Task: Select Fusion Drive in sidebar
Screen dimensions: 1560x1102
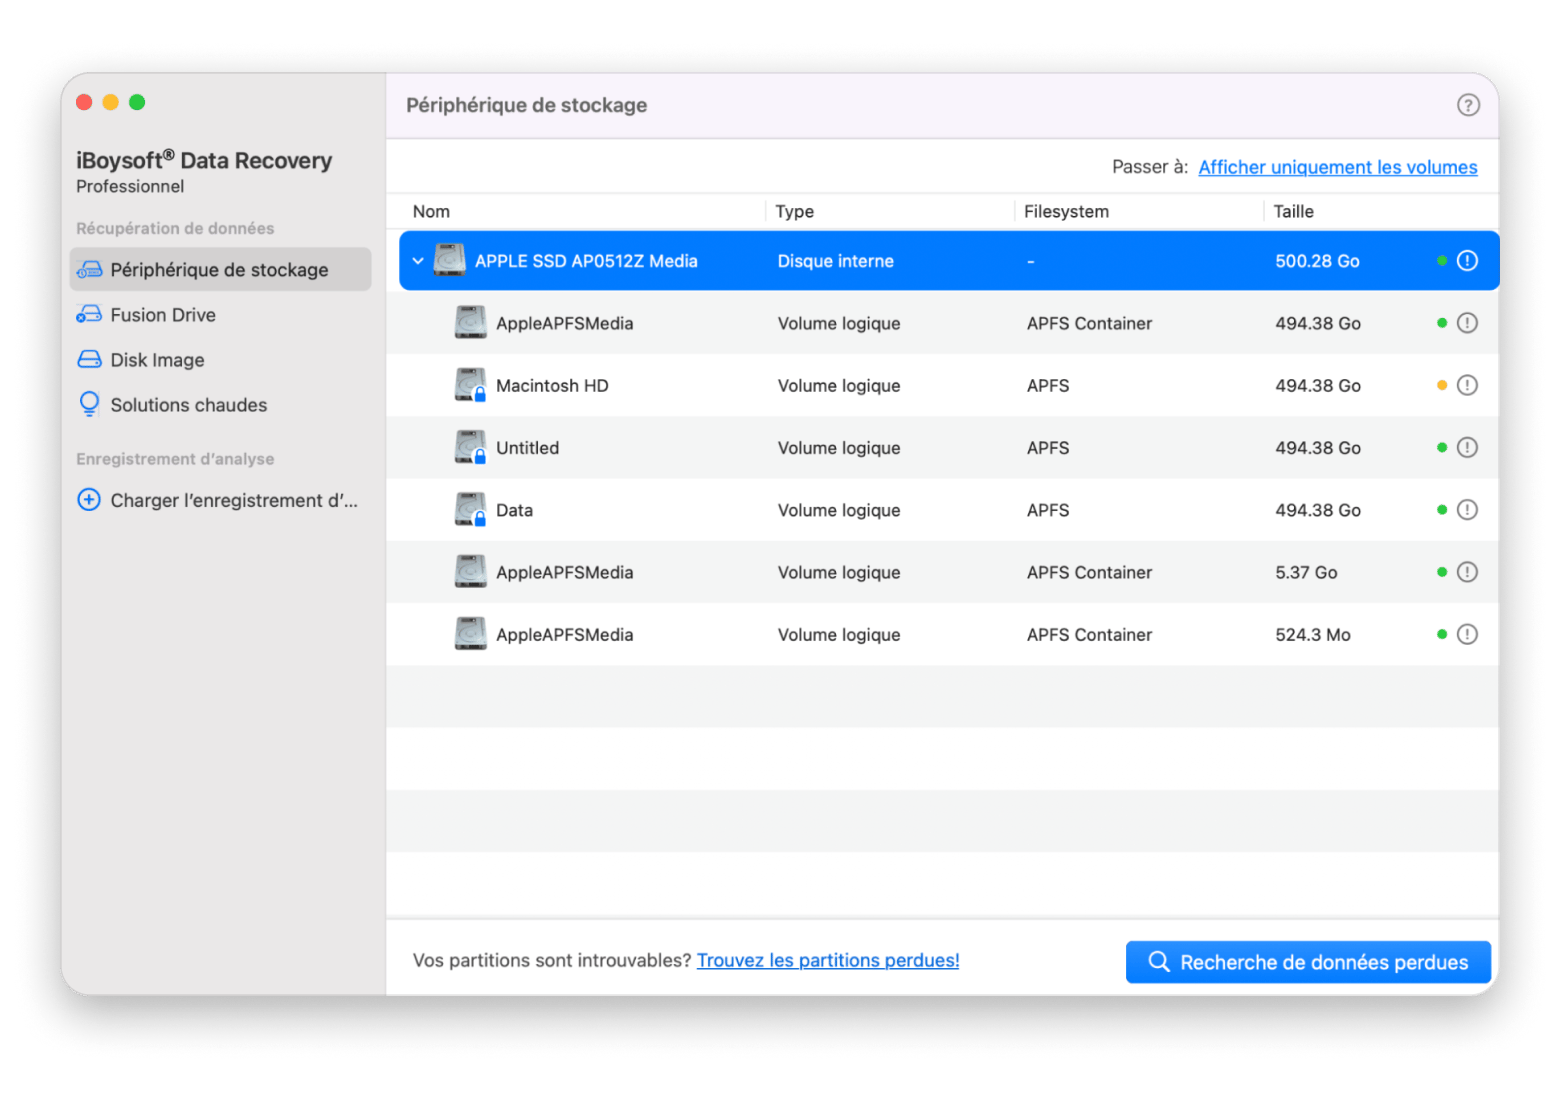Action: [x=220, y=315]
